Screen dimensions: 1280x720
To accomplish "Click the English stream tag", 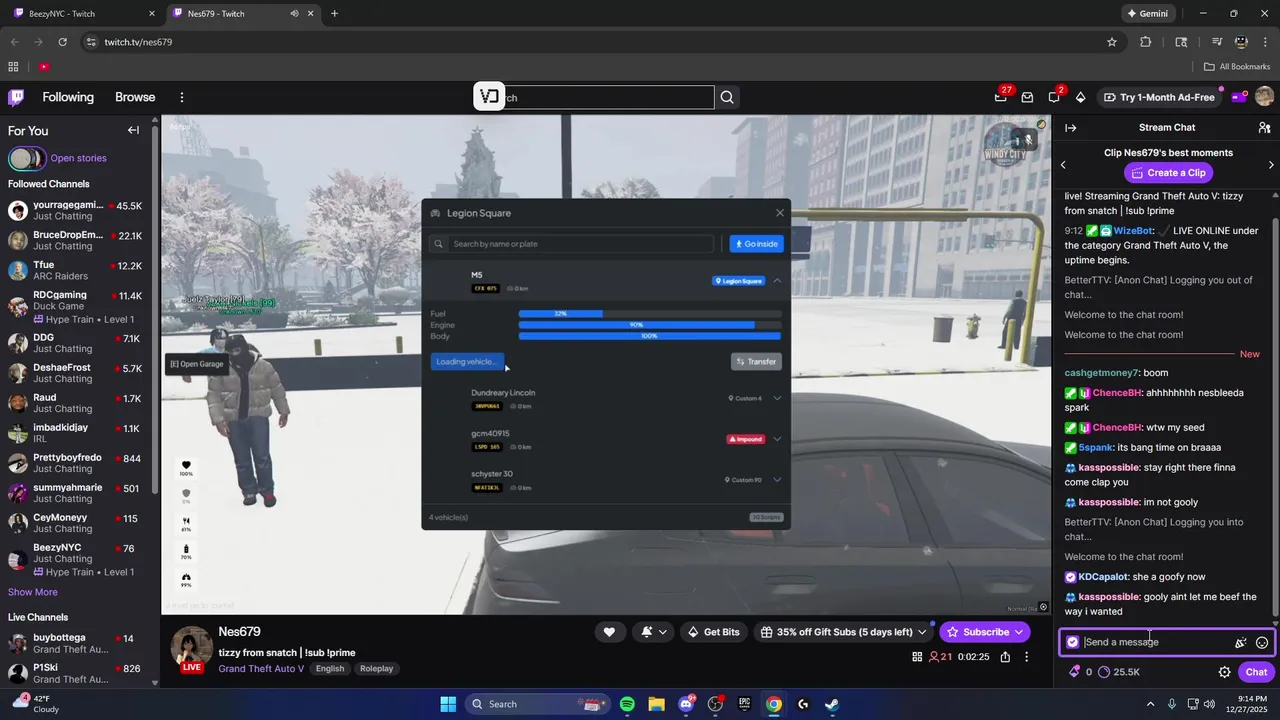I will tap(330, 669).
